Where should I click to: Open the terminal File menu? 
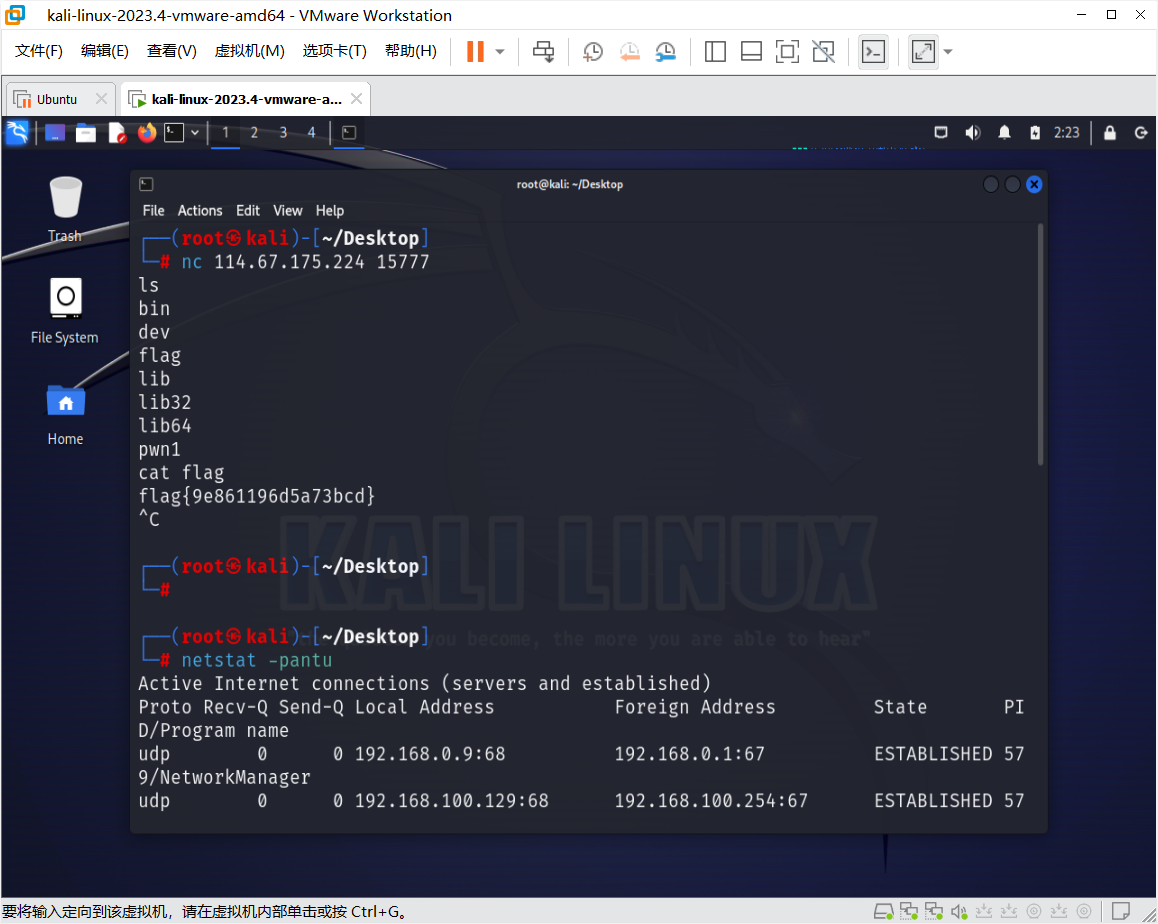click(154, 211)
